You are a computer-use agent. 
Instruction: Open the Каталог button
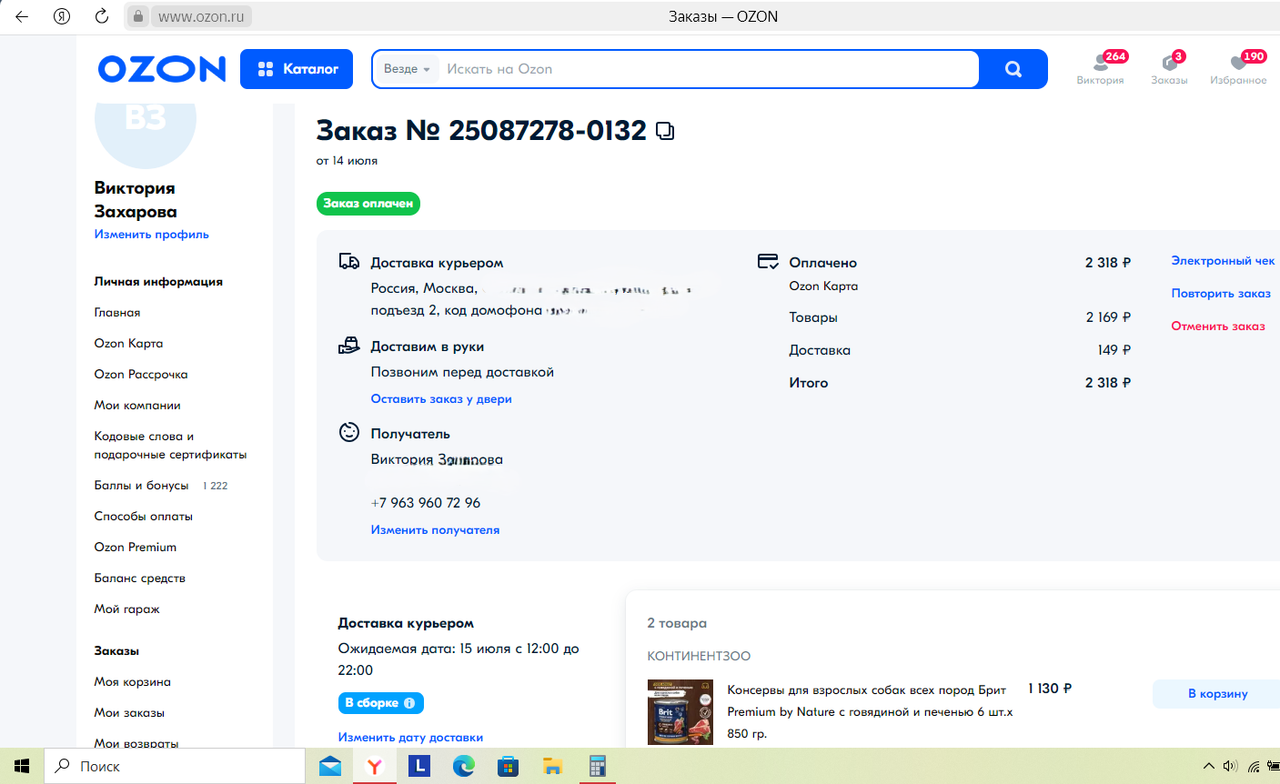(296, 69)
